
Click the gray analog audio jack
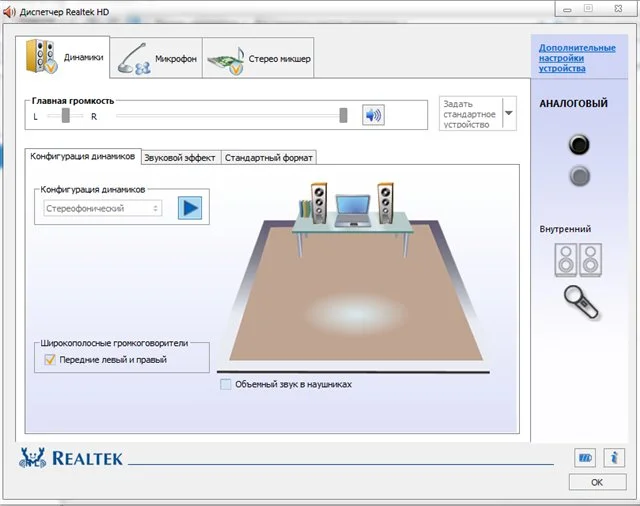[x=579, y=176]
